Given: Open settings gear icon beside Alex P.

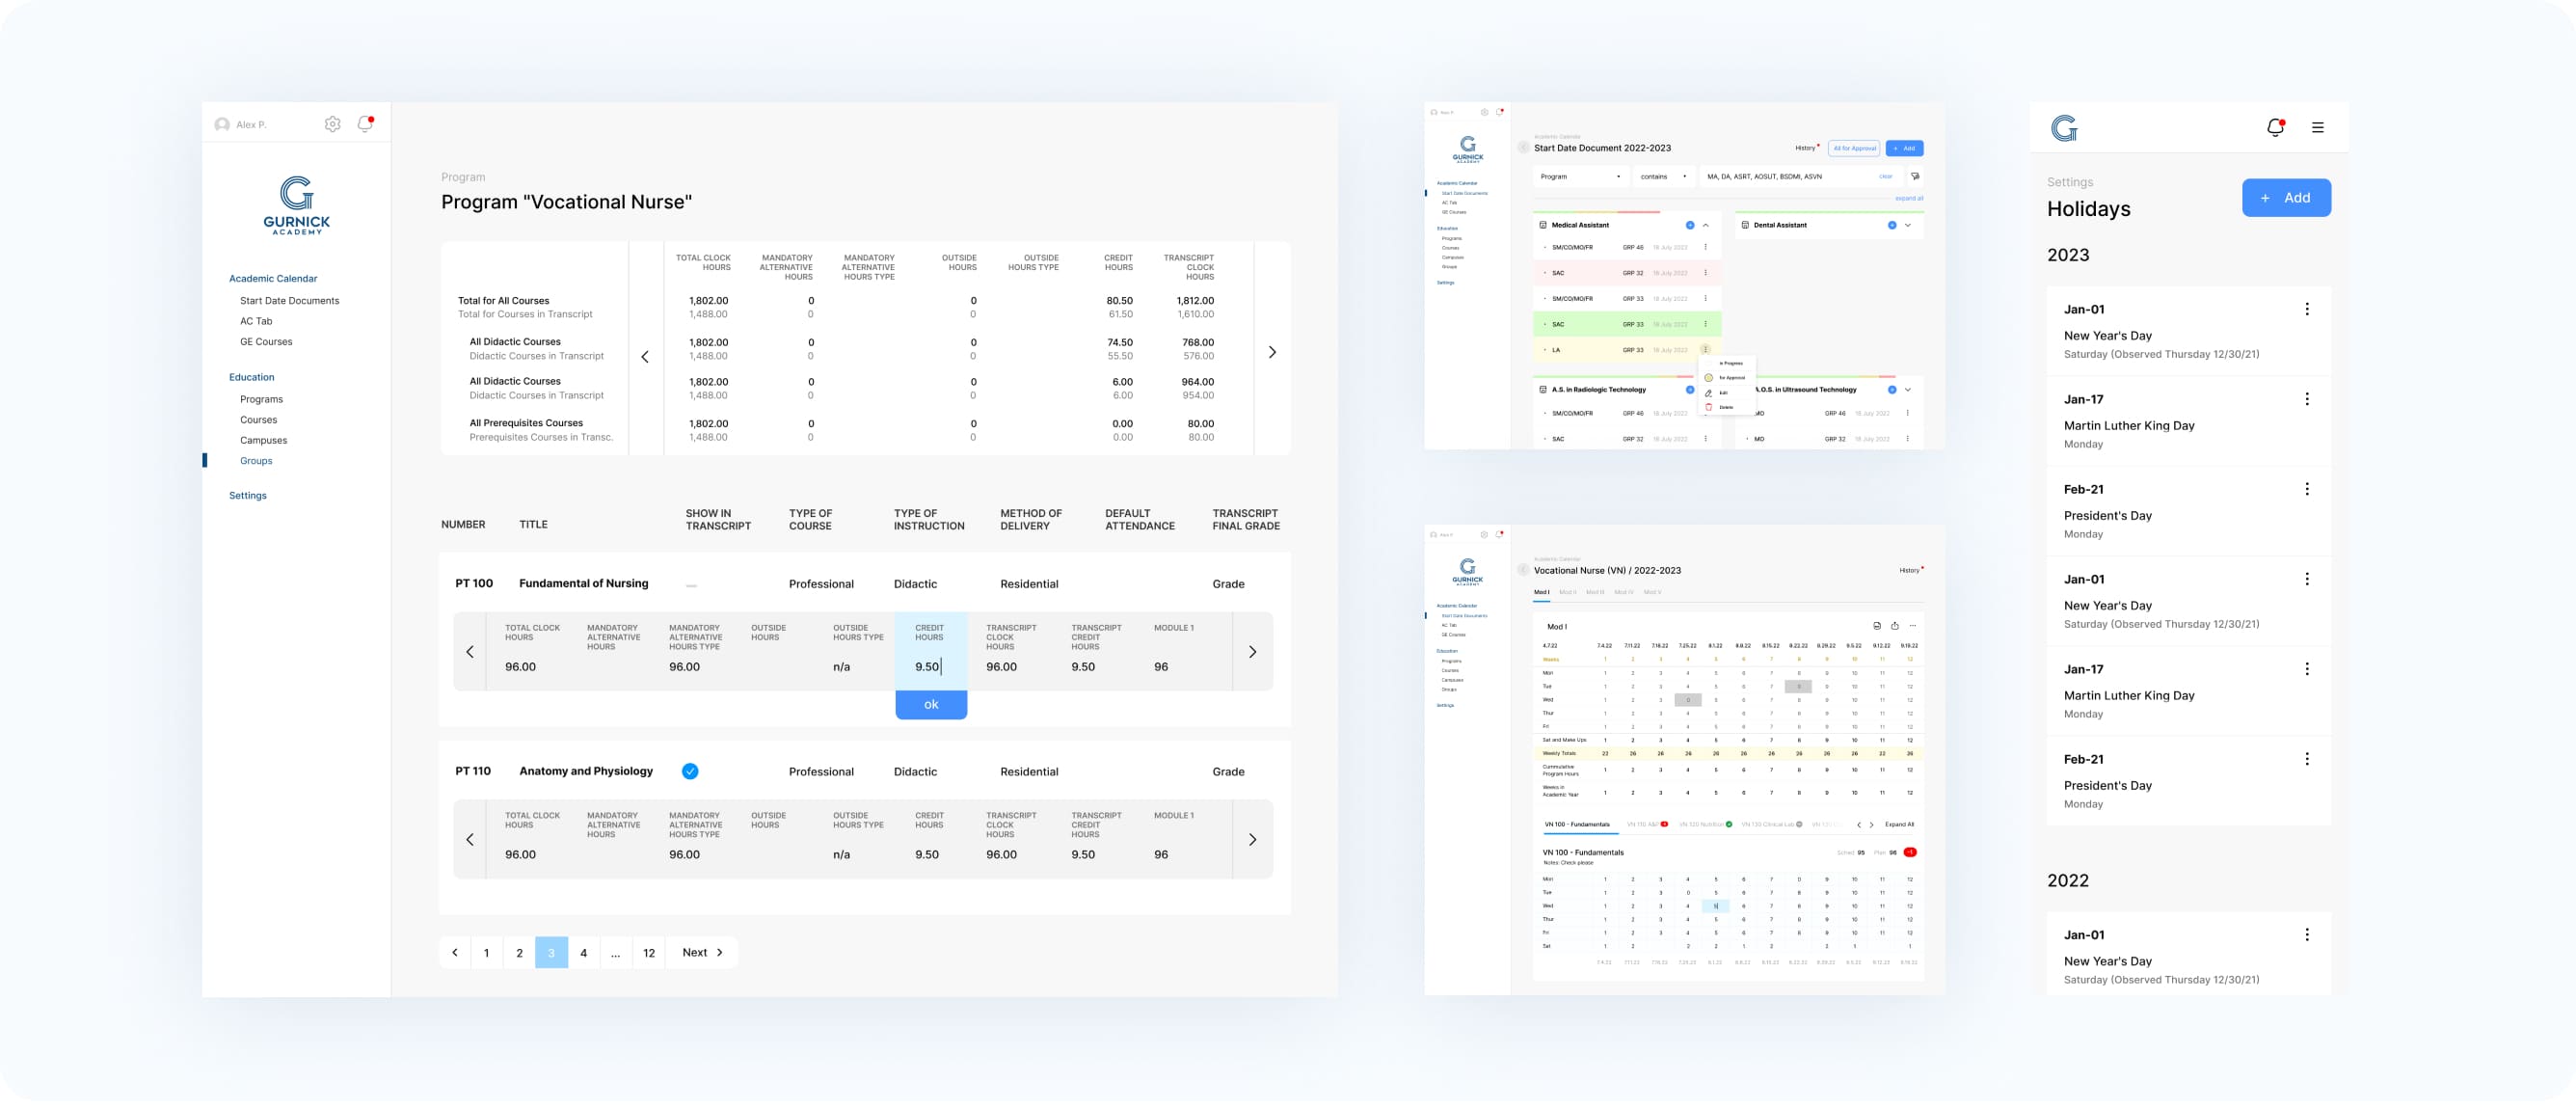Looking at the screenshot, I should point(332,124).
